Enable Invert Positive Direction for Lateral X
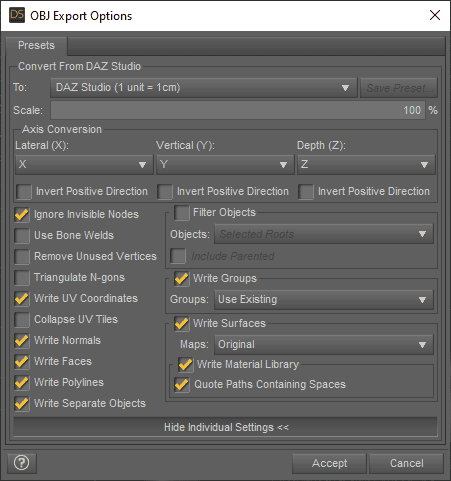The image size is (451, 481). pyautogui.click(x=24, y=192)
